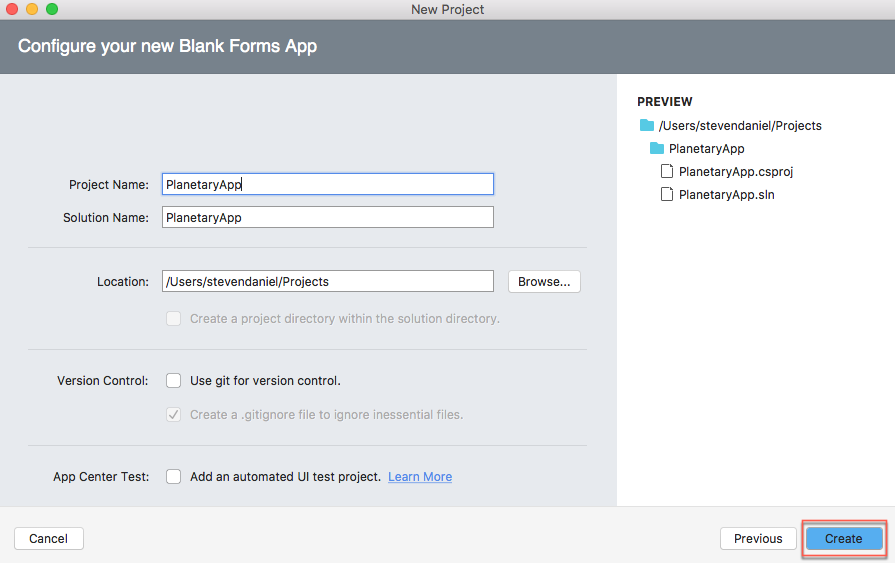
Task: Go back with the Previous button
Action: click(x=758, y=538)
